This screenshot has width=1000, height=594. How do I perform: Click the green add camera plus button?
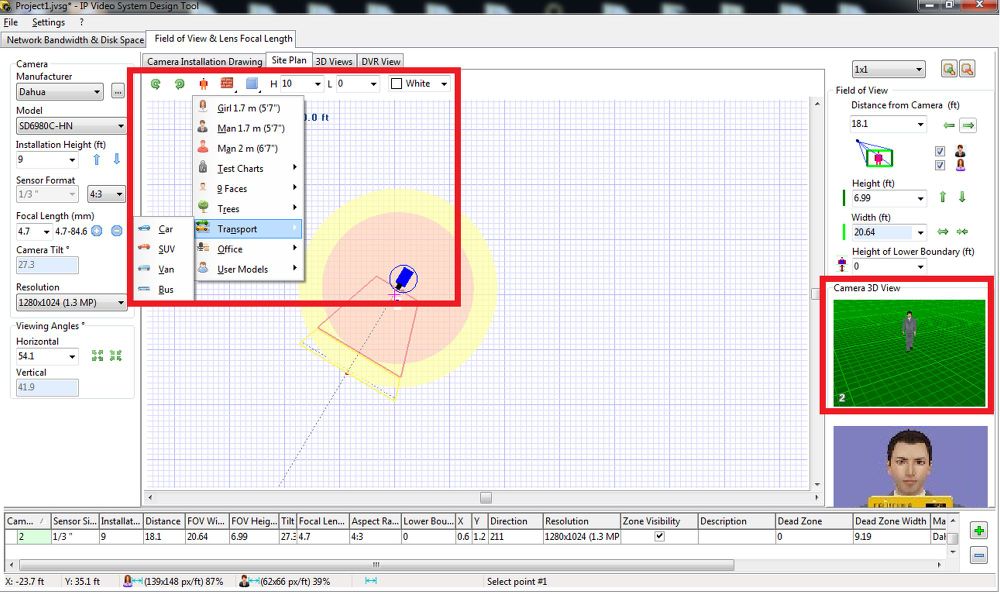tap(979, 531)
